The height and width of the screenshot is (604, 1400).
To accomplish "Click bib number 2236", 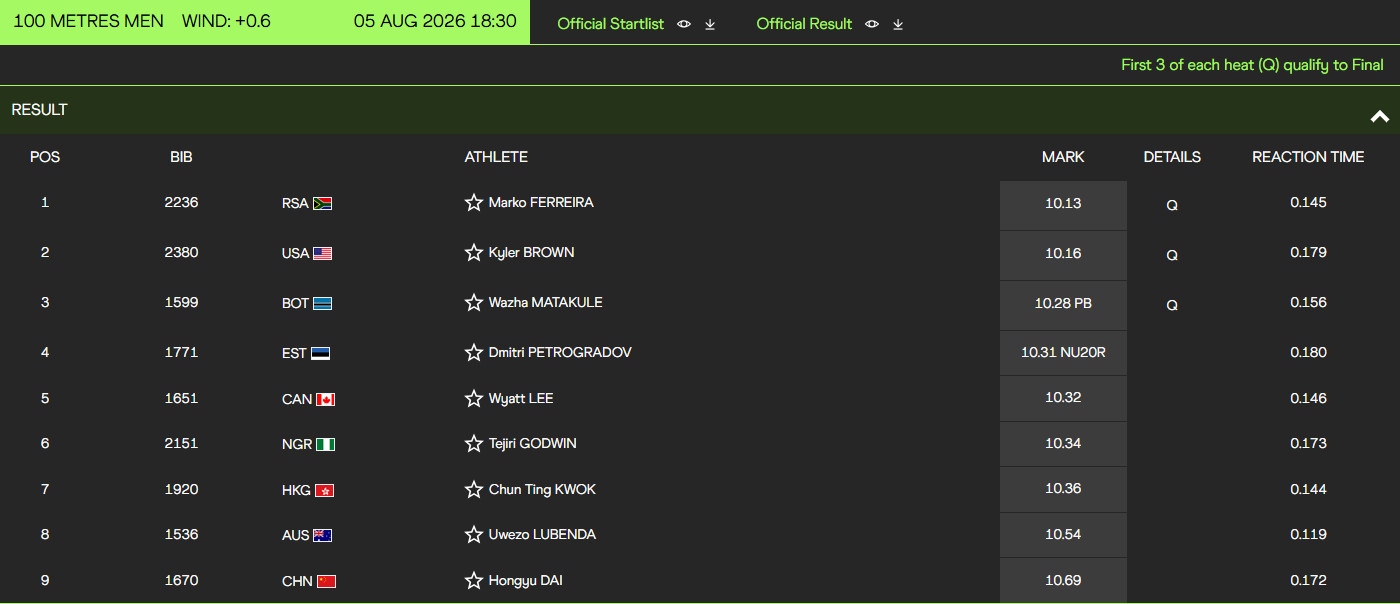I will tap(181, 203).
